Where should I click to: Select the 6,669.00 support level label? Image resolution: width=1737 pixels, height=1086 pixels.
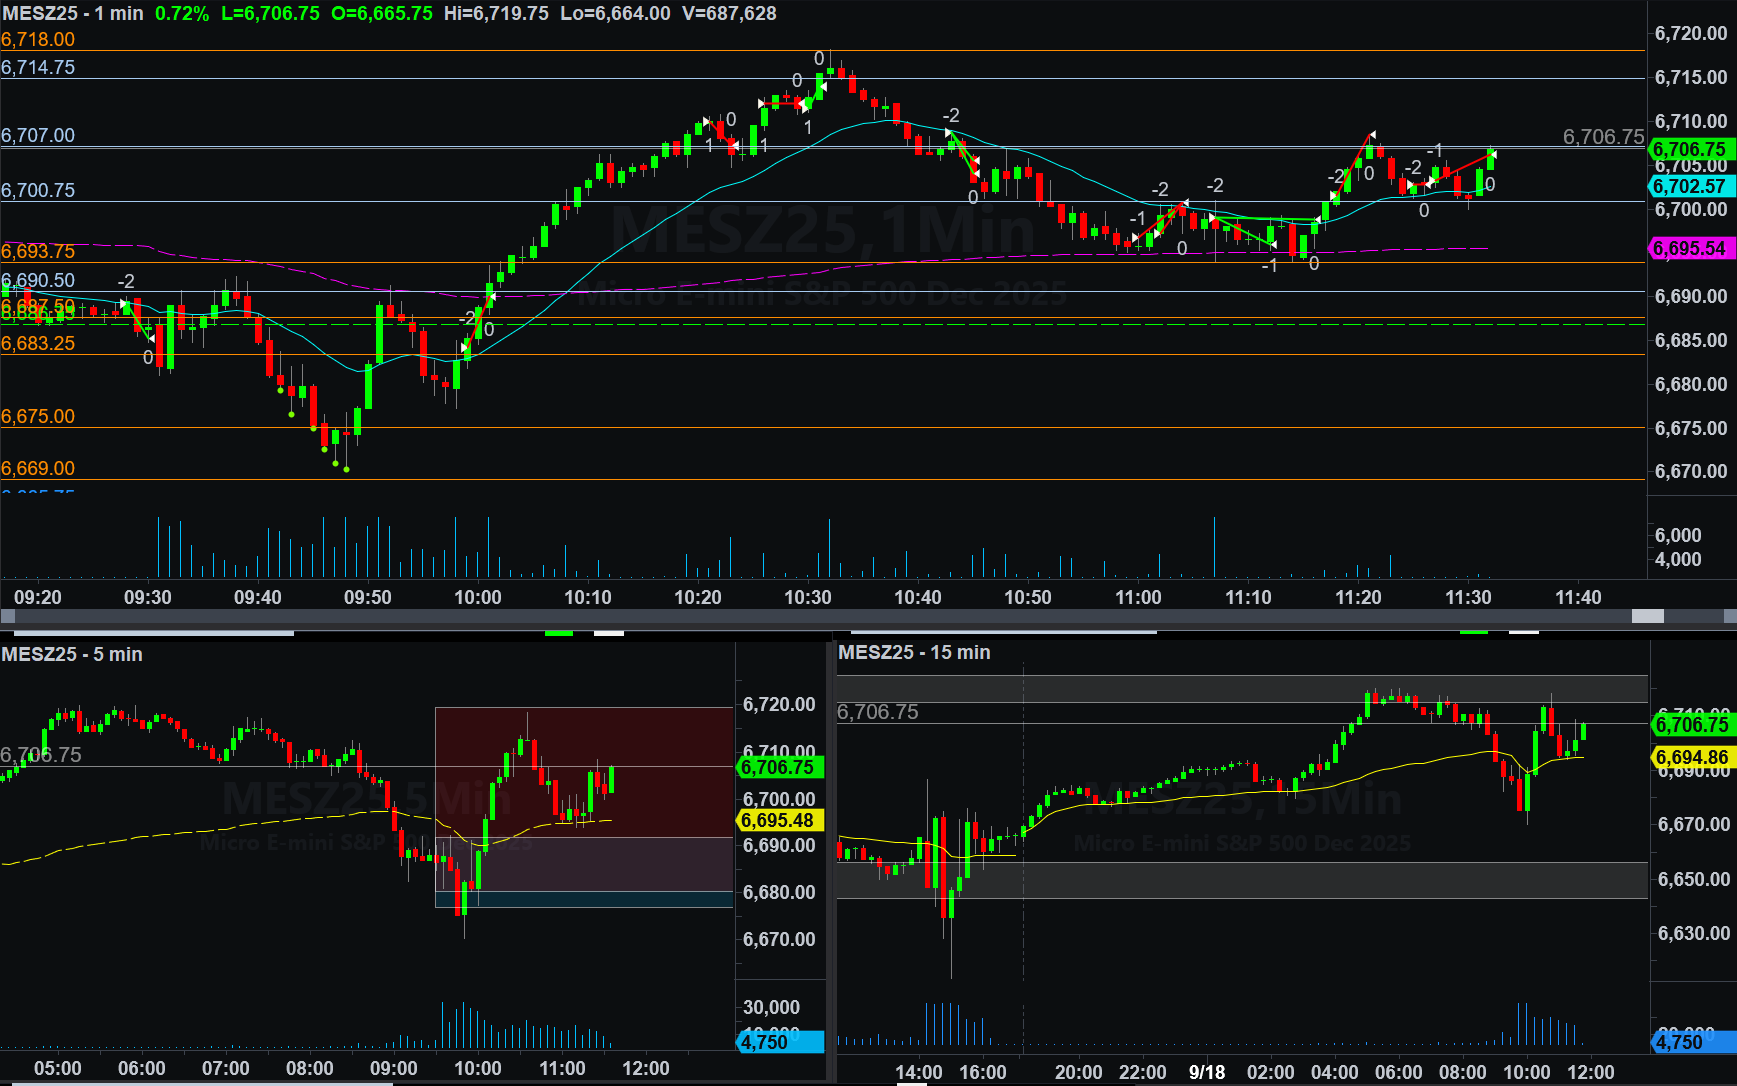coord(38,469)
